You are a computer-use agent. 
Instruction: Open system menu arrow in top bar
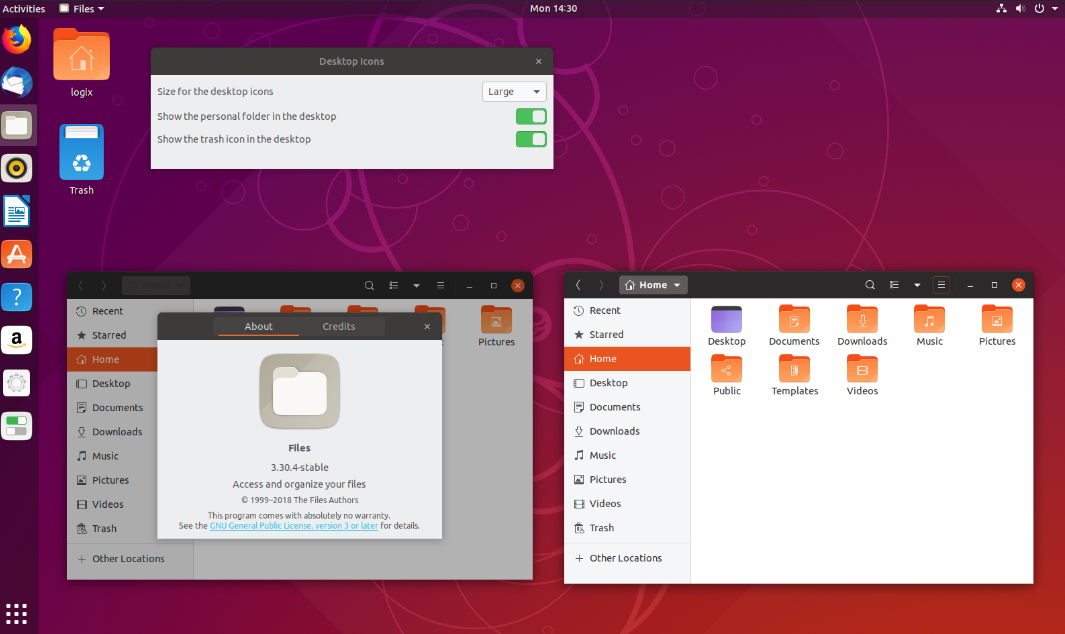pyautogui.click(x=1055, y=8)
